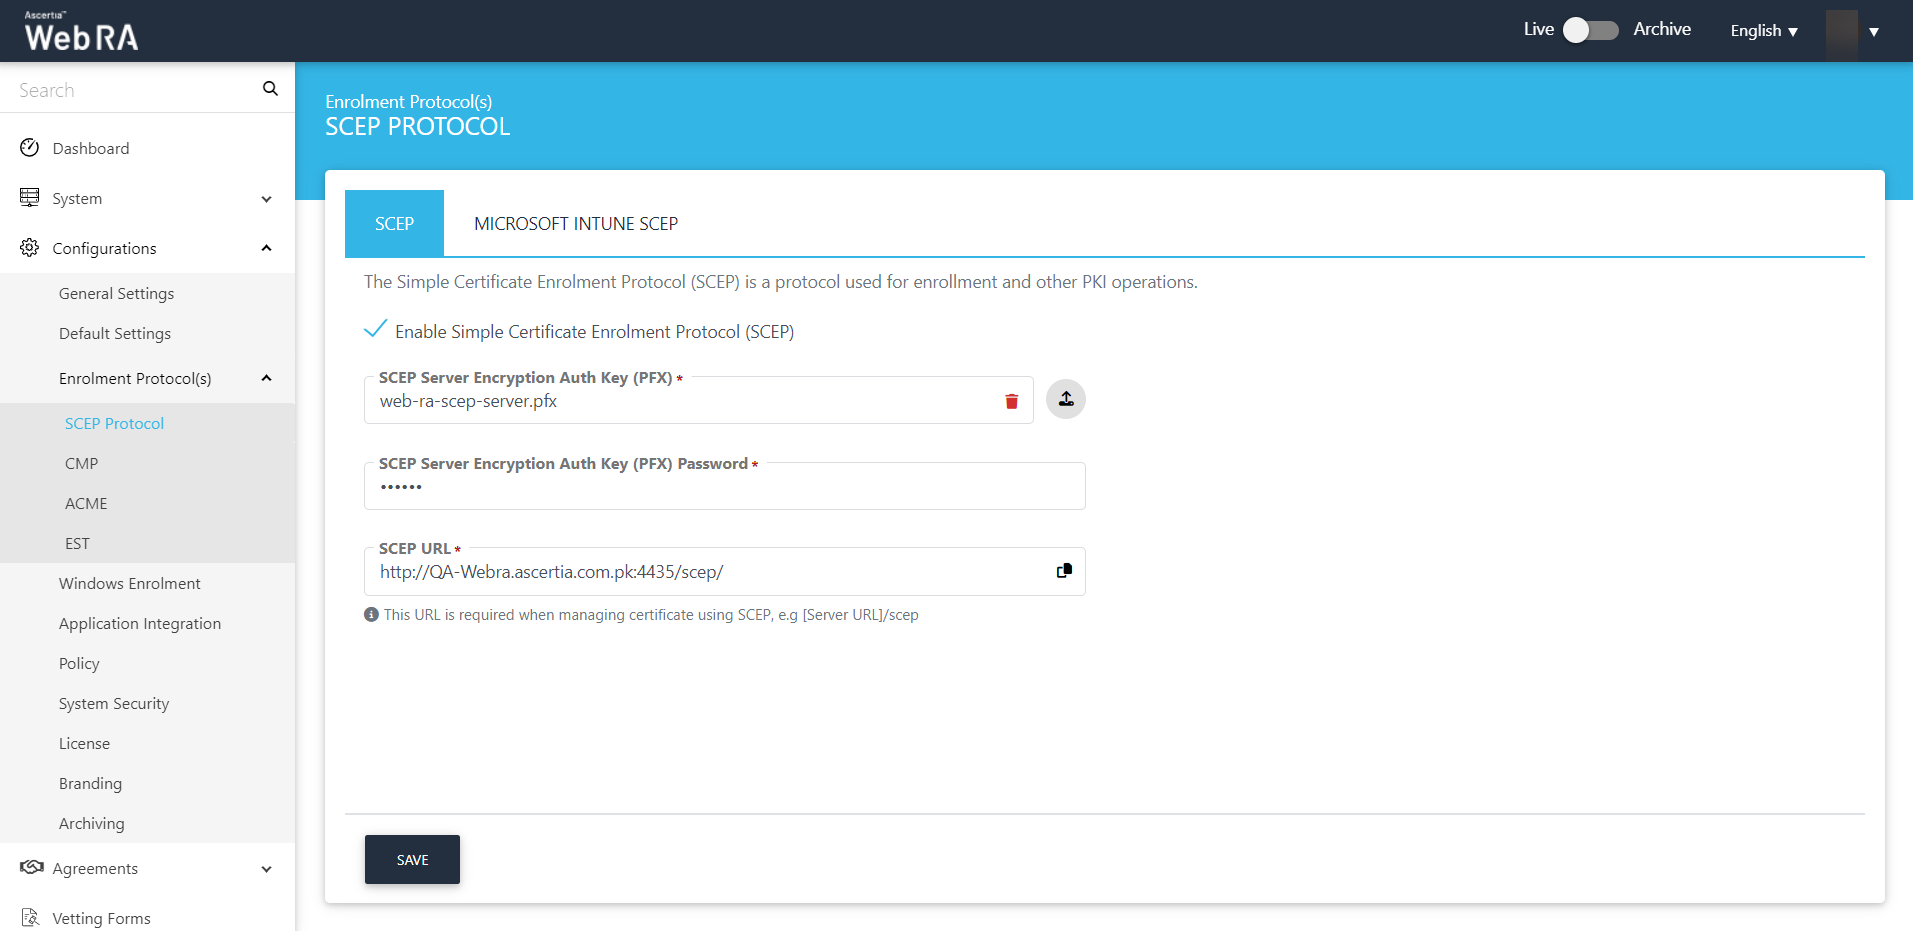Open the Policy page
This screenshot has height=931, width=1913.
pos(79,663)
